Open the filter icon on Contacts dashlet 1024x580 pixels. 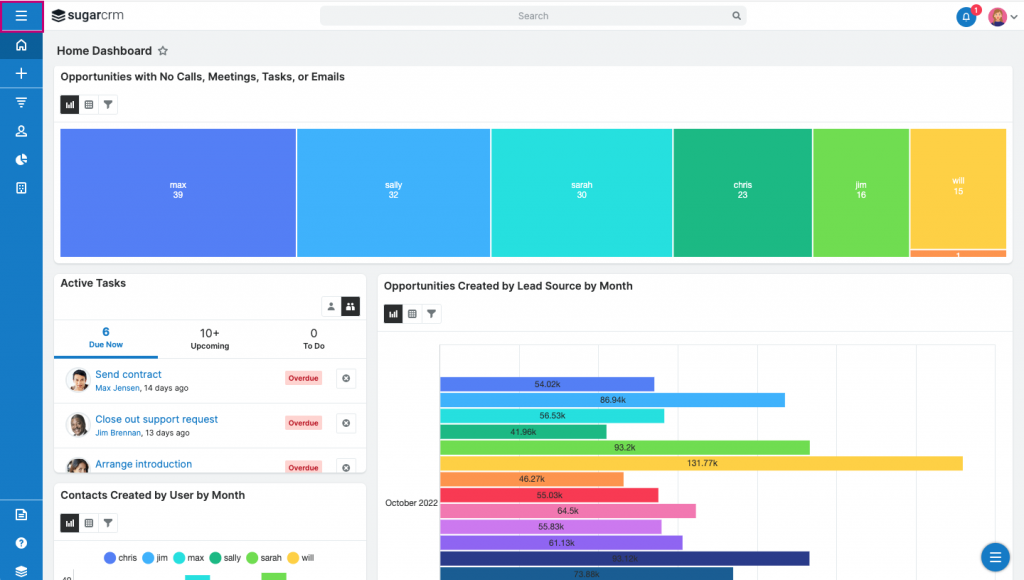(x=108, y=522)
